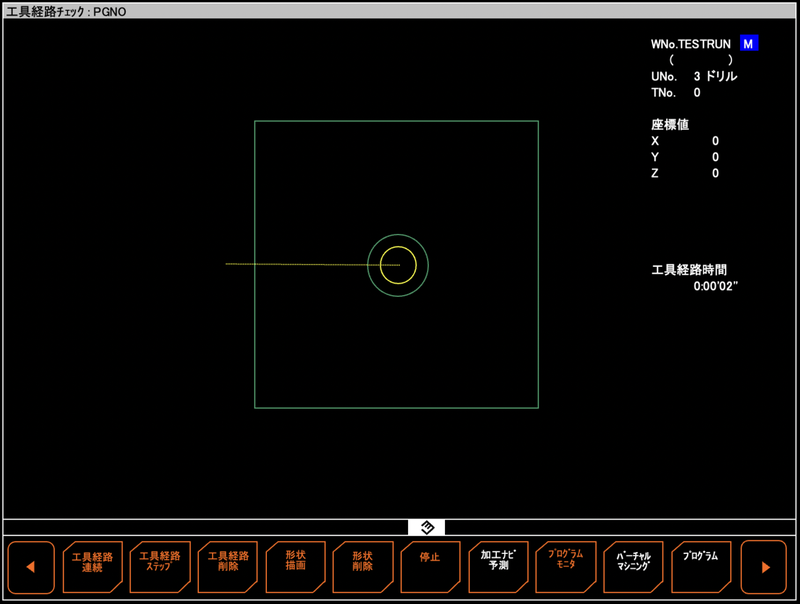Stop the simulation with 停止
This screenshot has width=800, height=604.
coord(430,567)
